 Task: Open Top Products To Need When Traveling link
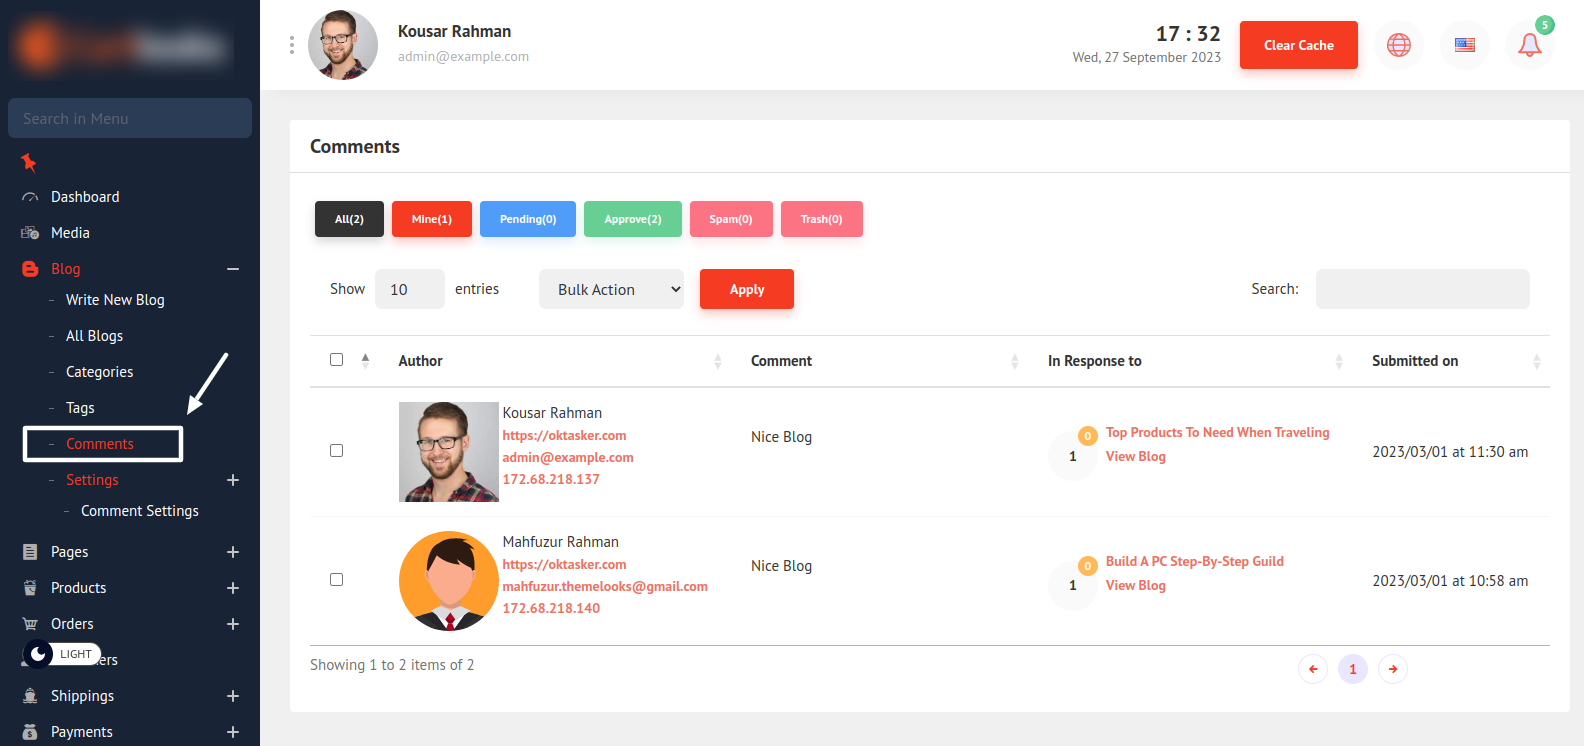point(1217,433)
